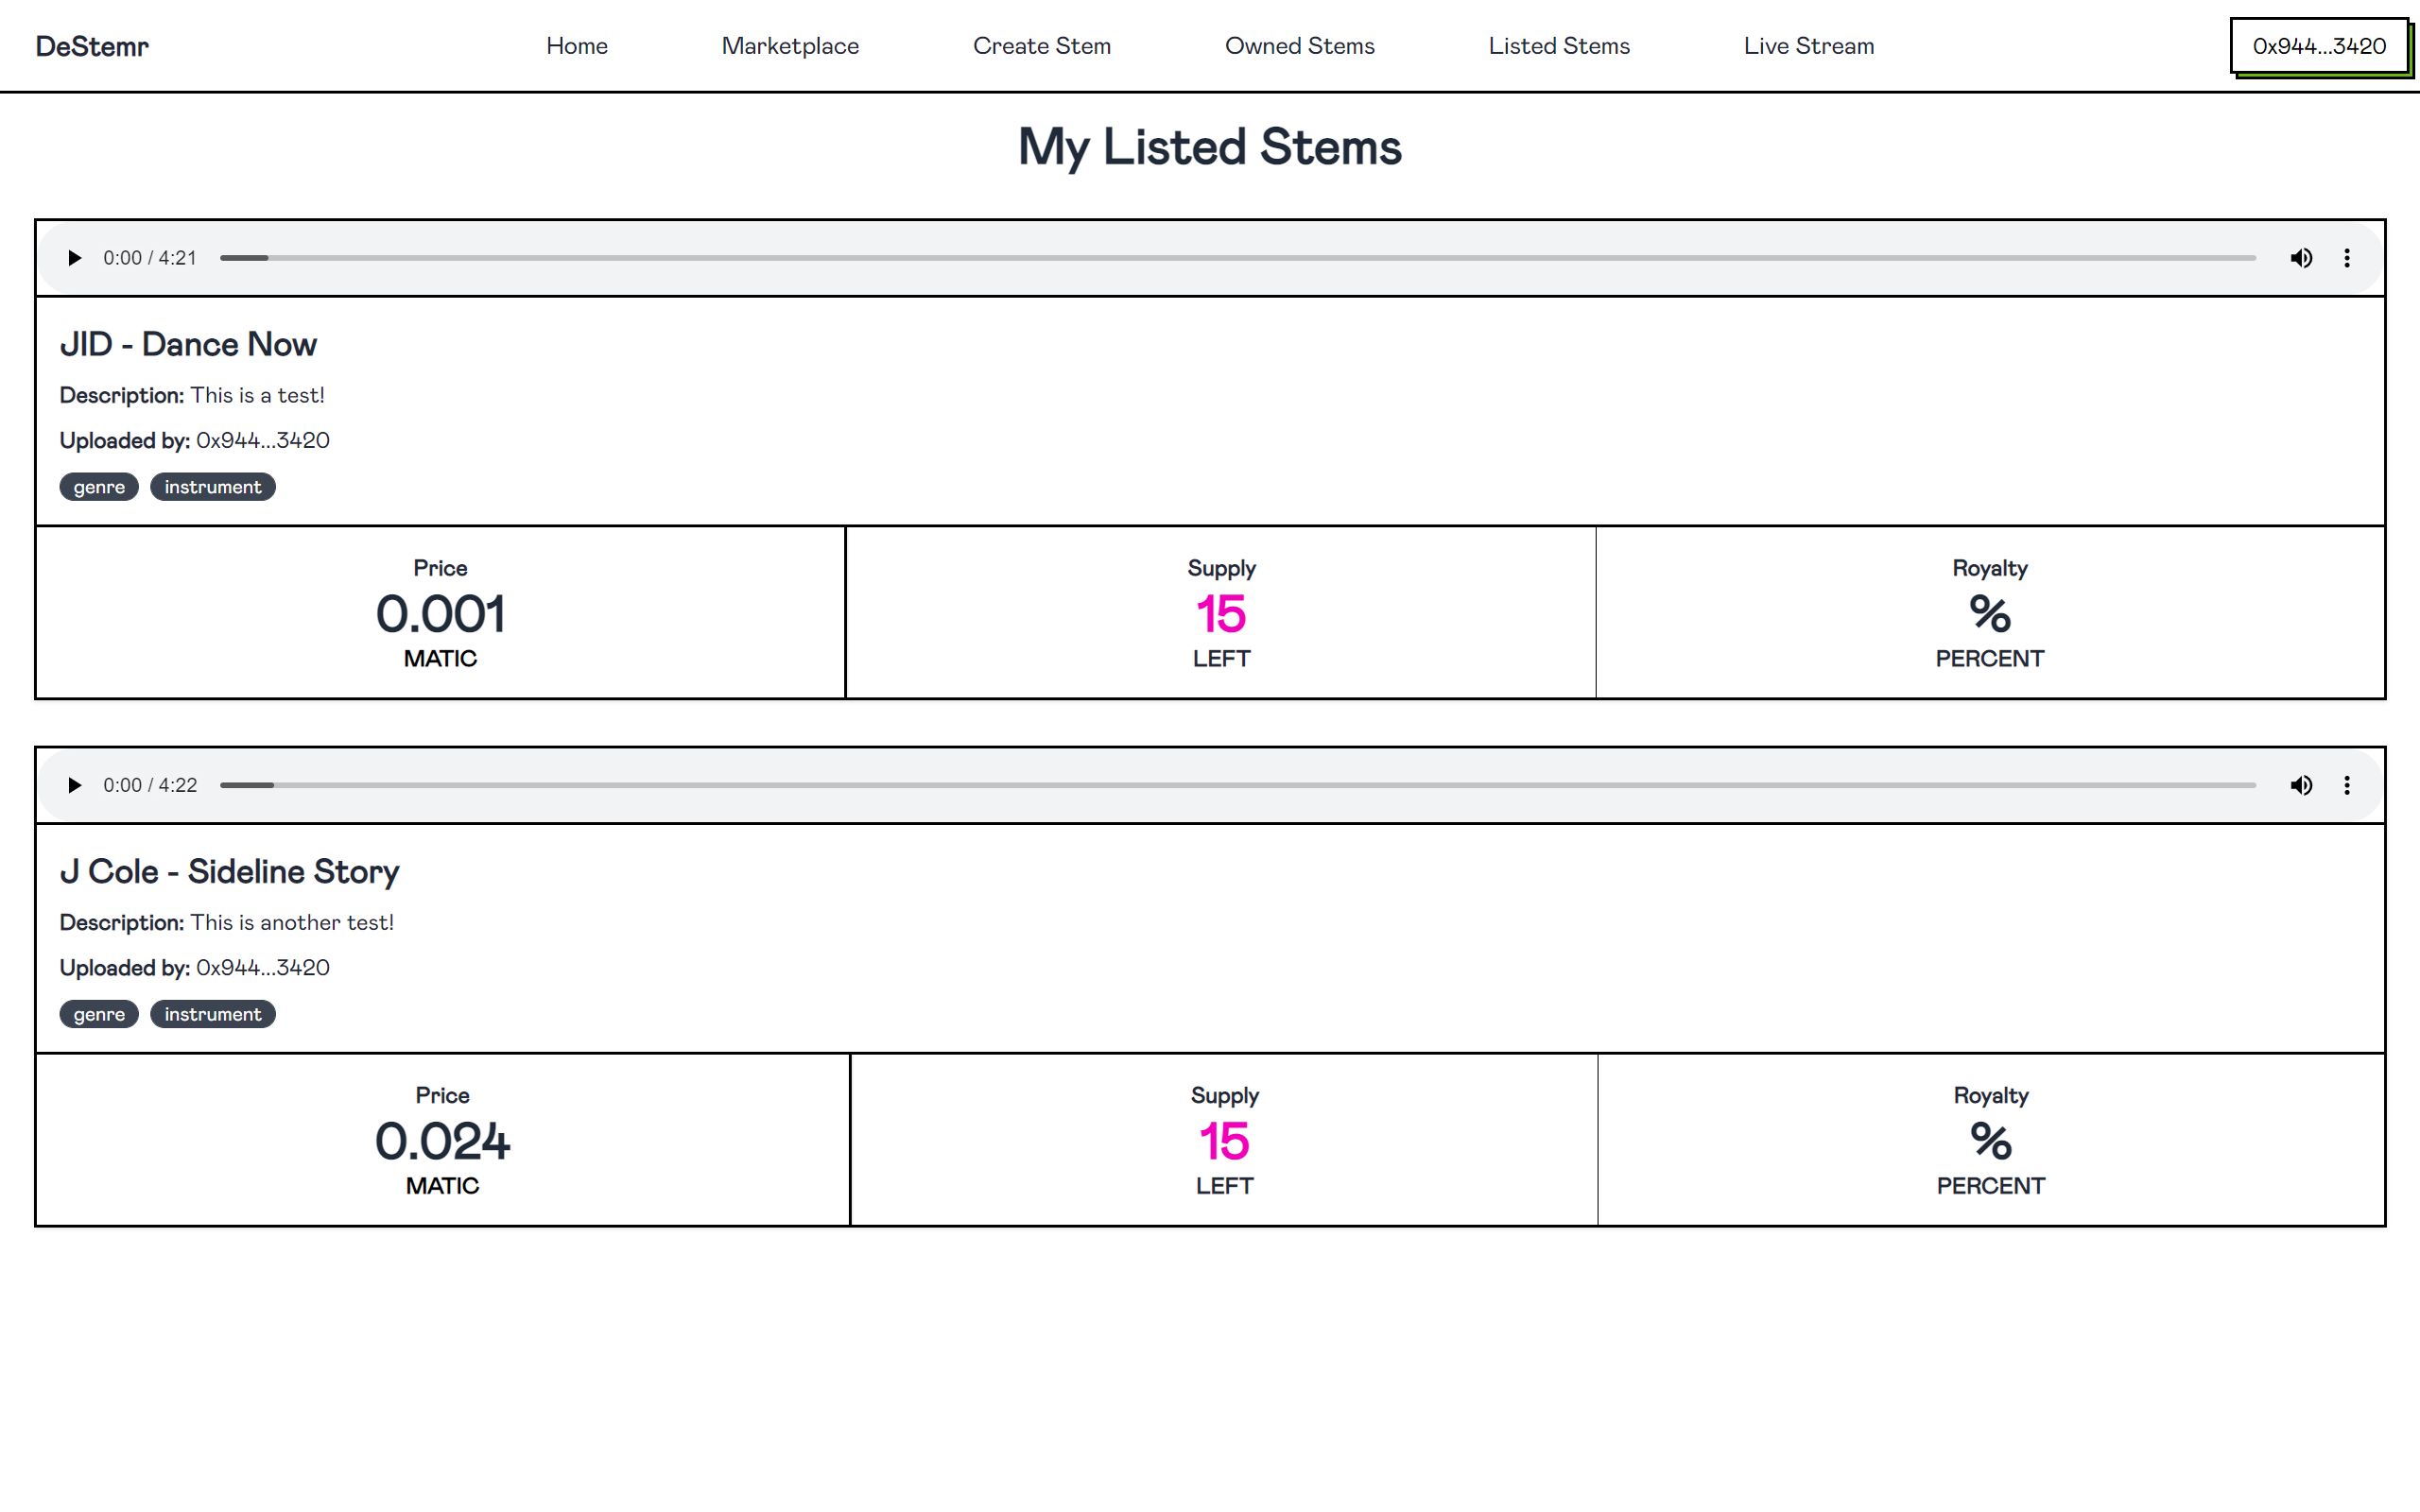Screen dimensions: 2420x1512
Task: Click the instrument tag on Dance Now stem
Action: [x=213, y=486]
